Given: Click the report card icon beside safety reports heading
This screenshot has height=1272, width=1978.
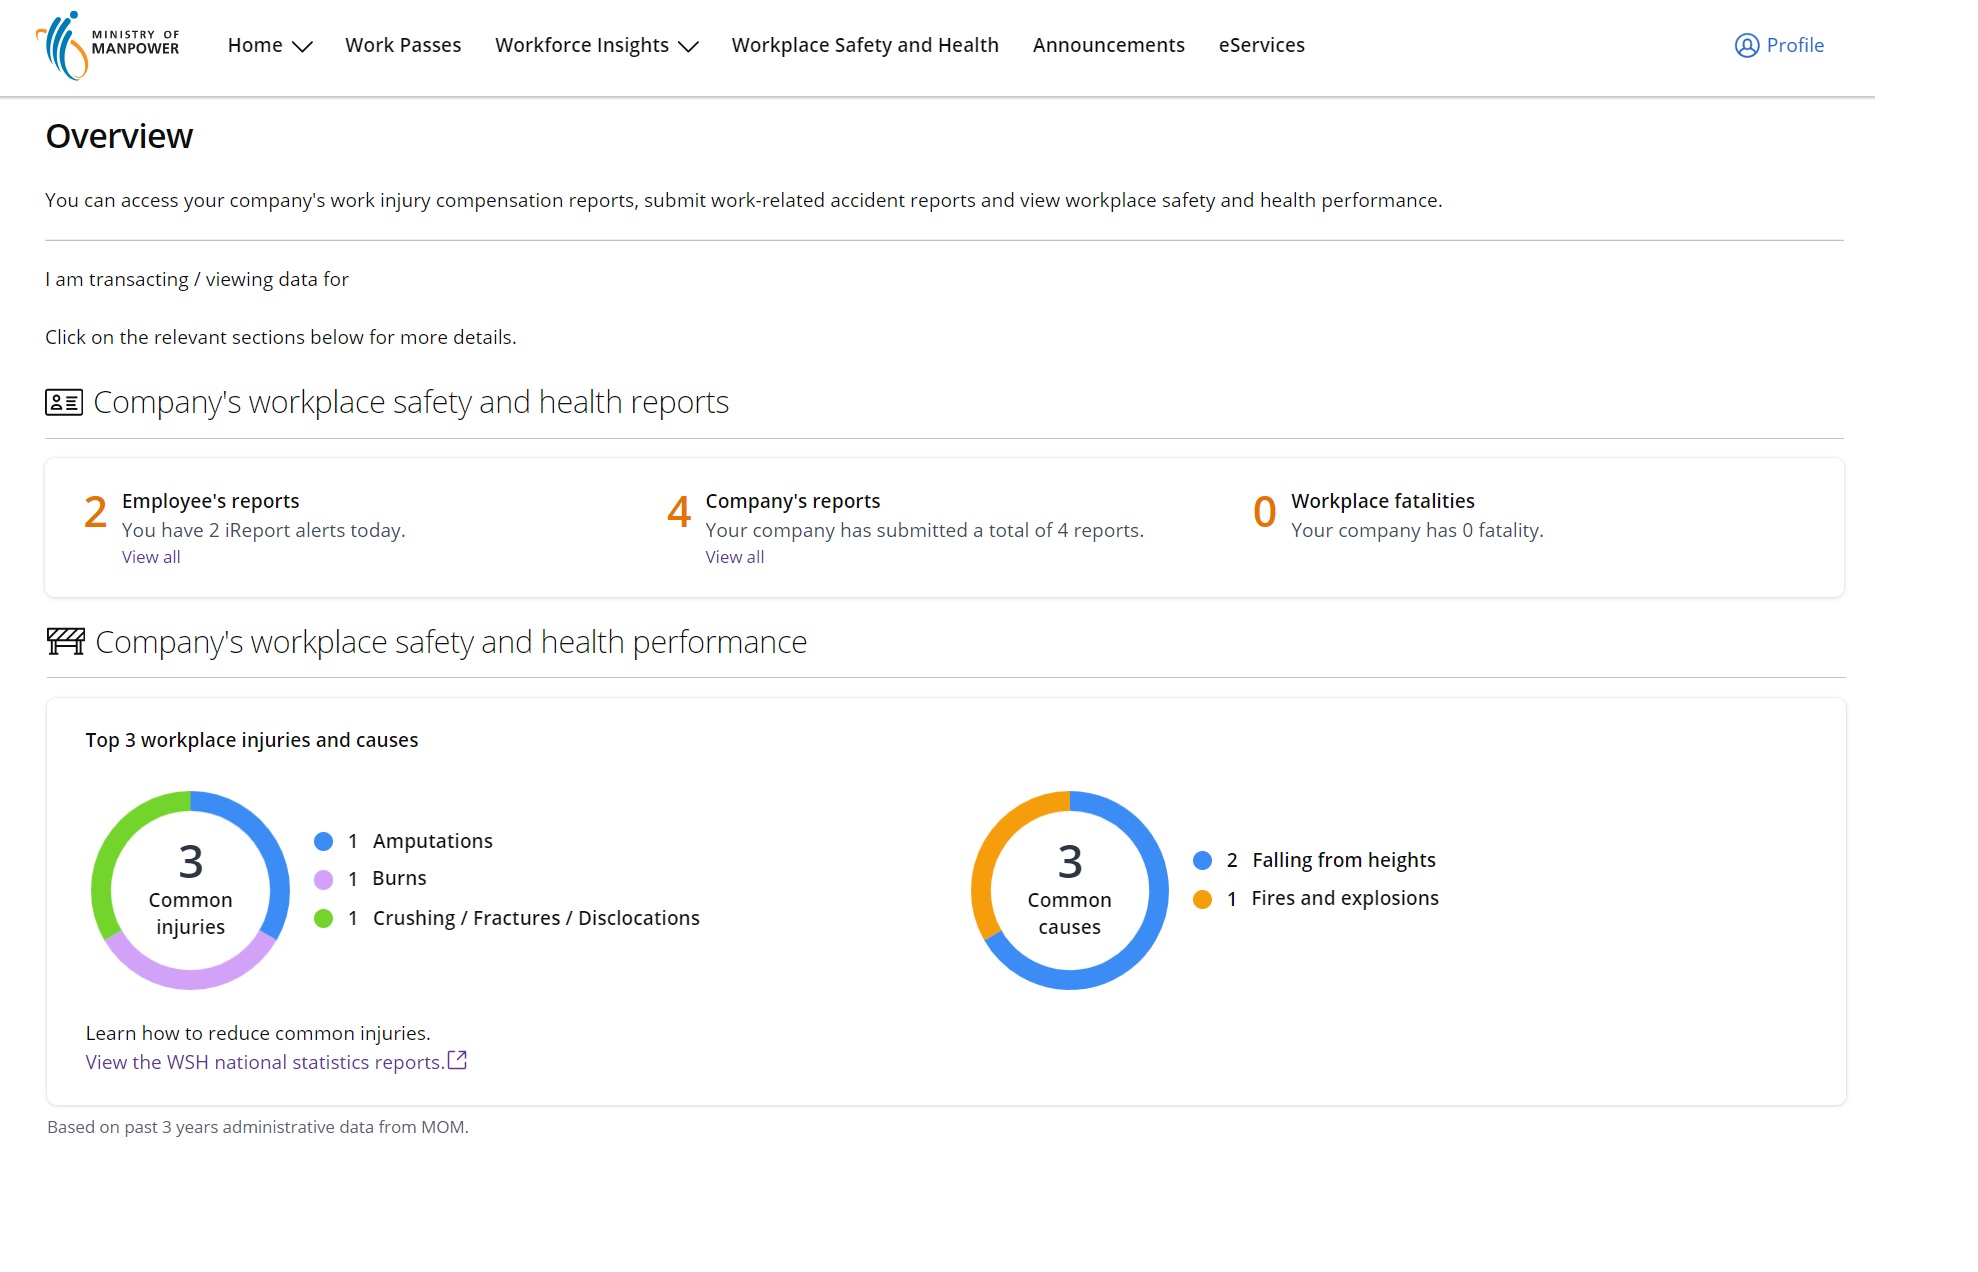Looking at the screenshot, I should pyautogui.click(x=64, y=402).
